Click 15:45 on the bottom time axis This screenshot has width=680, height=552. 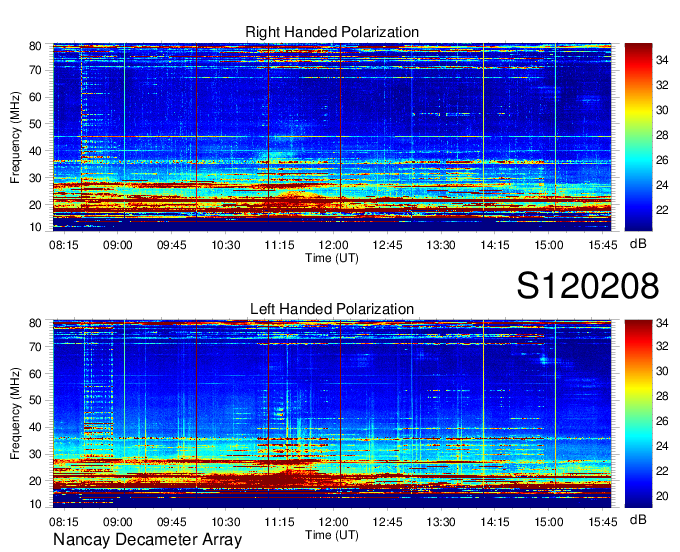coord(603,522)
